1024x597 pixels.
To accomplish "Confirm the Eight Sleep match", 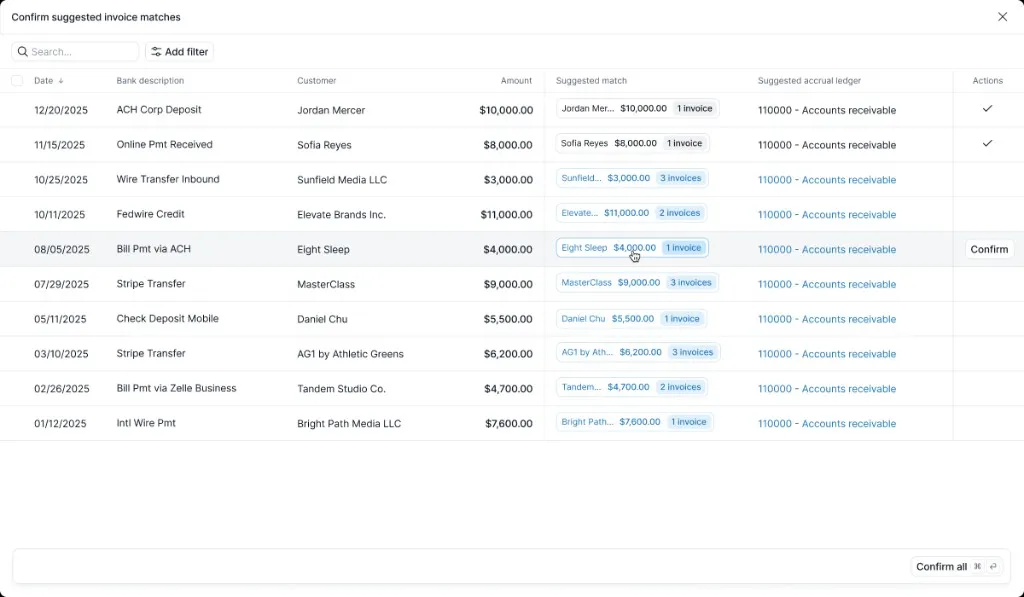I will pyautogui.click(x=989, y=249).
